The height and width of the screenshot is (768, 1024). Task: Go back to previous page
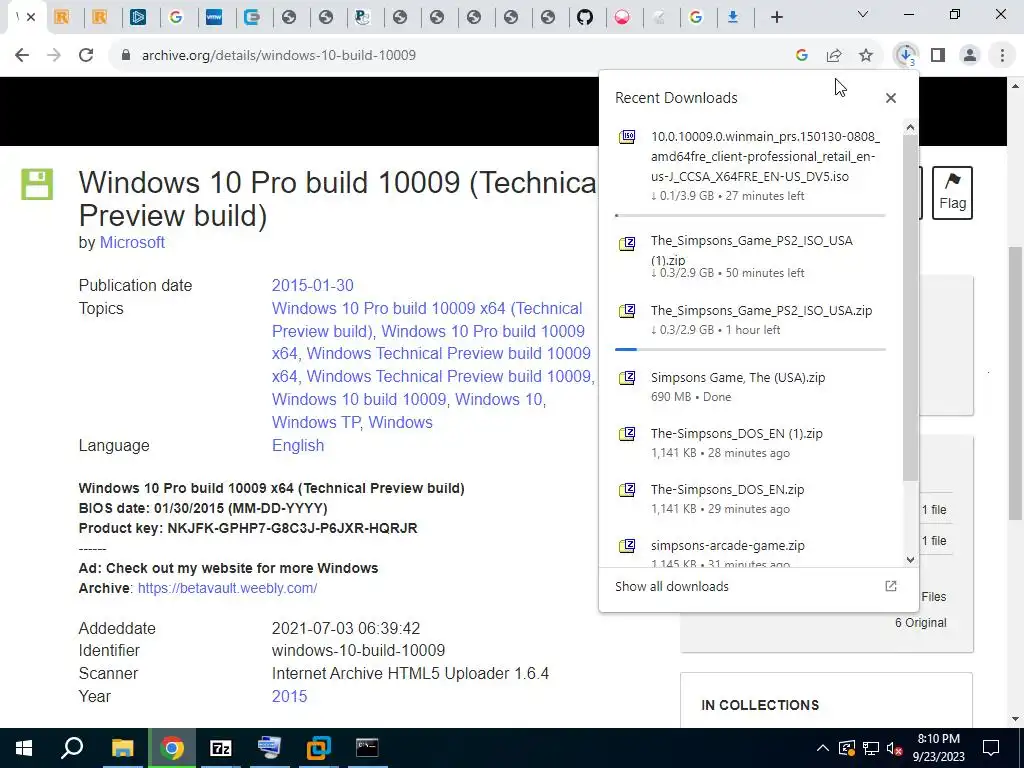(22, 55)
